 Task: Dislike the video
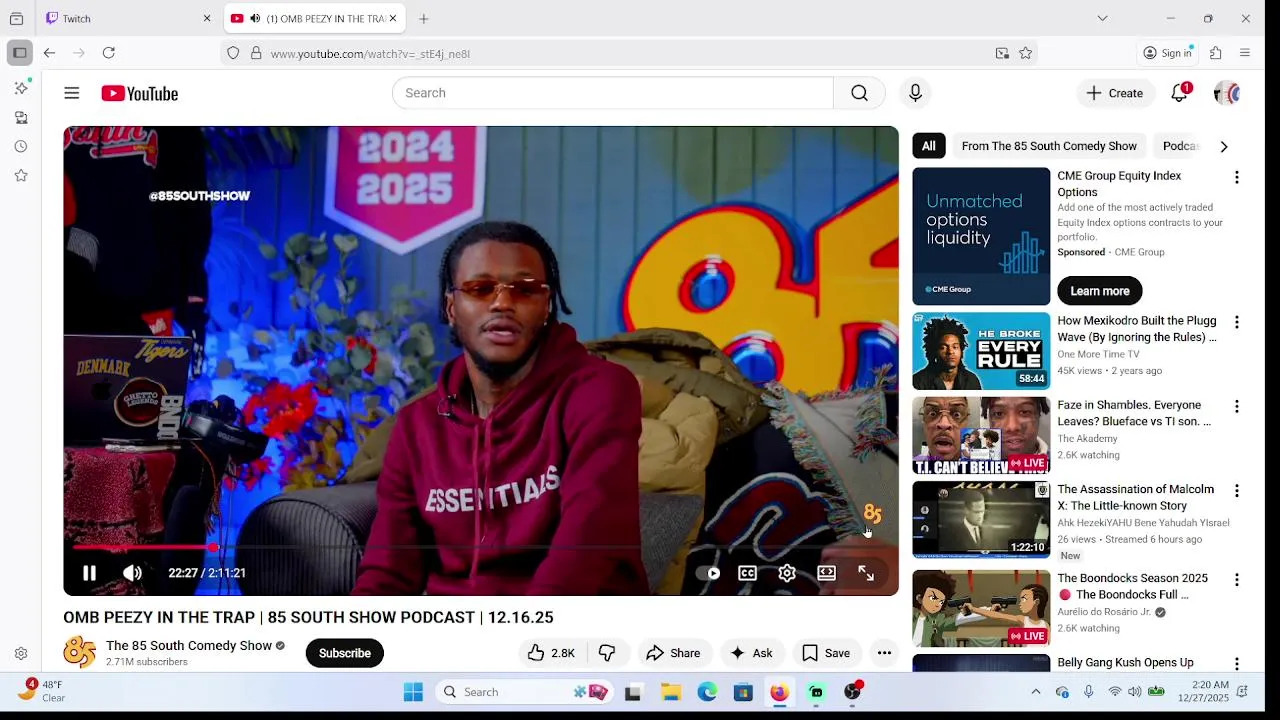(x=607, y=653)
